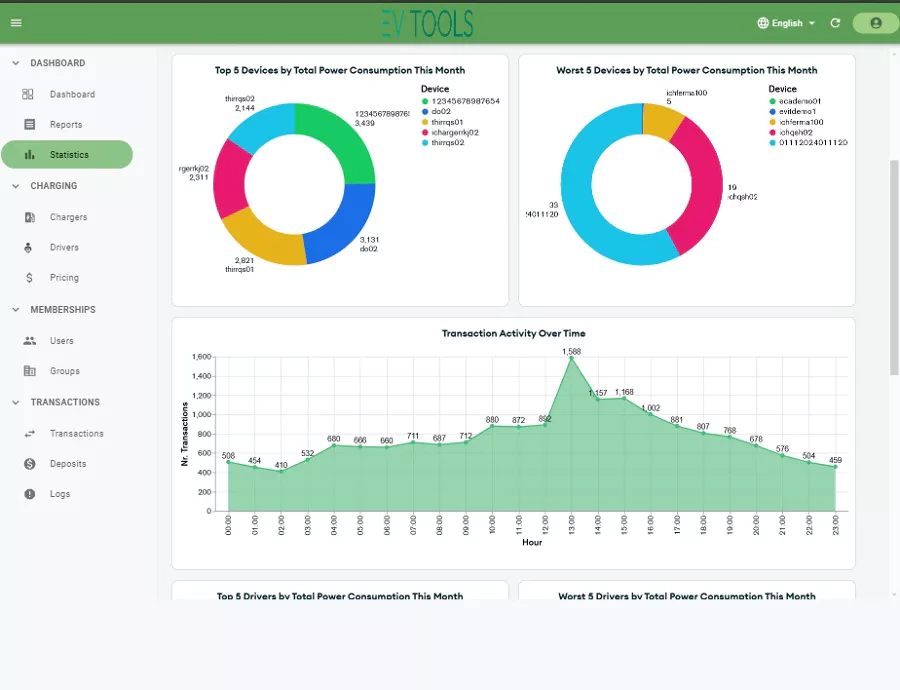Select Statistics in the sidebar
Image resolution: width=900 pixels, height=690 pixels.
point(67,155)
